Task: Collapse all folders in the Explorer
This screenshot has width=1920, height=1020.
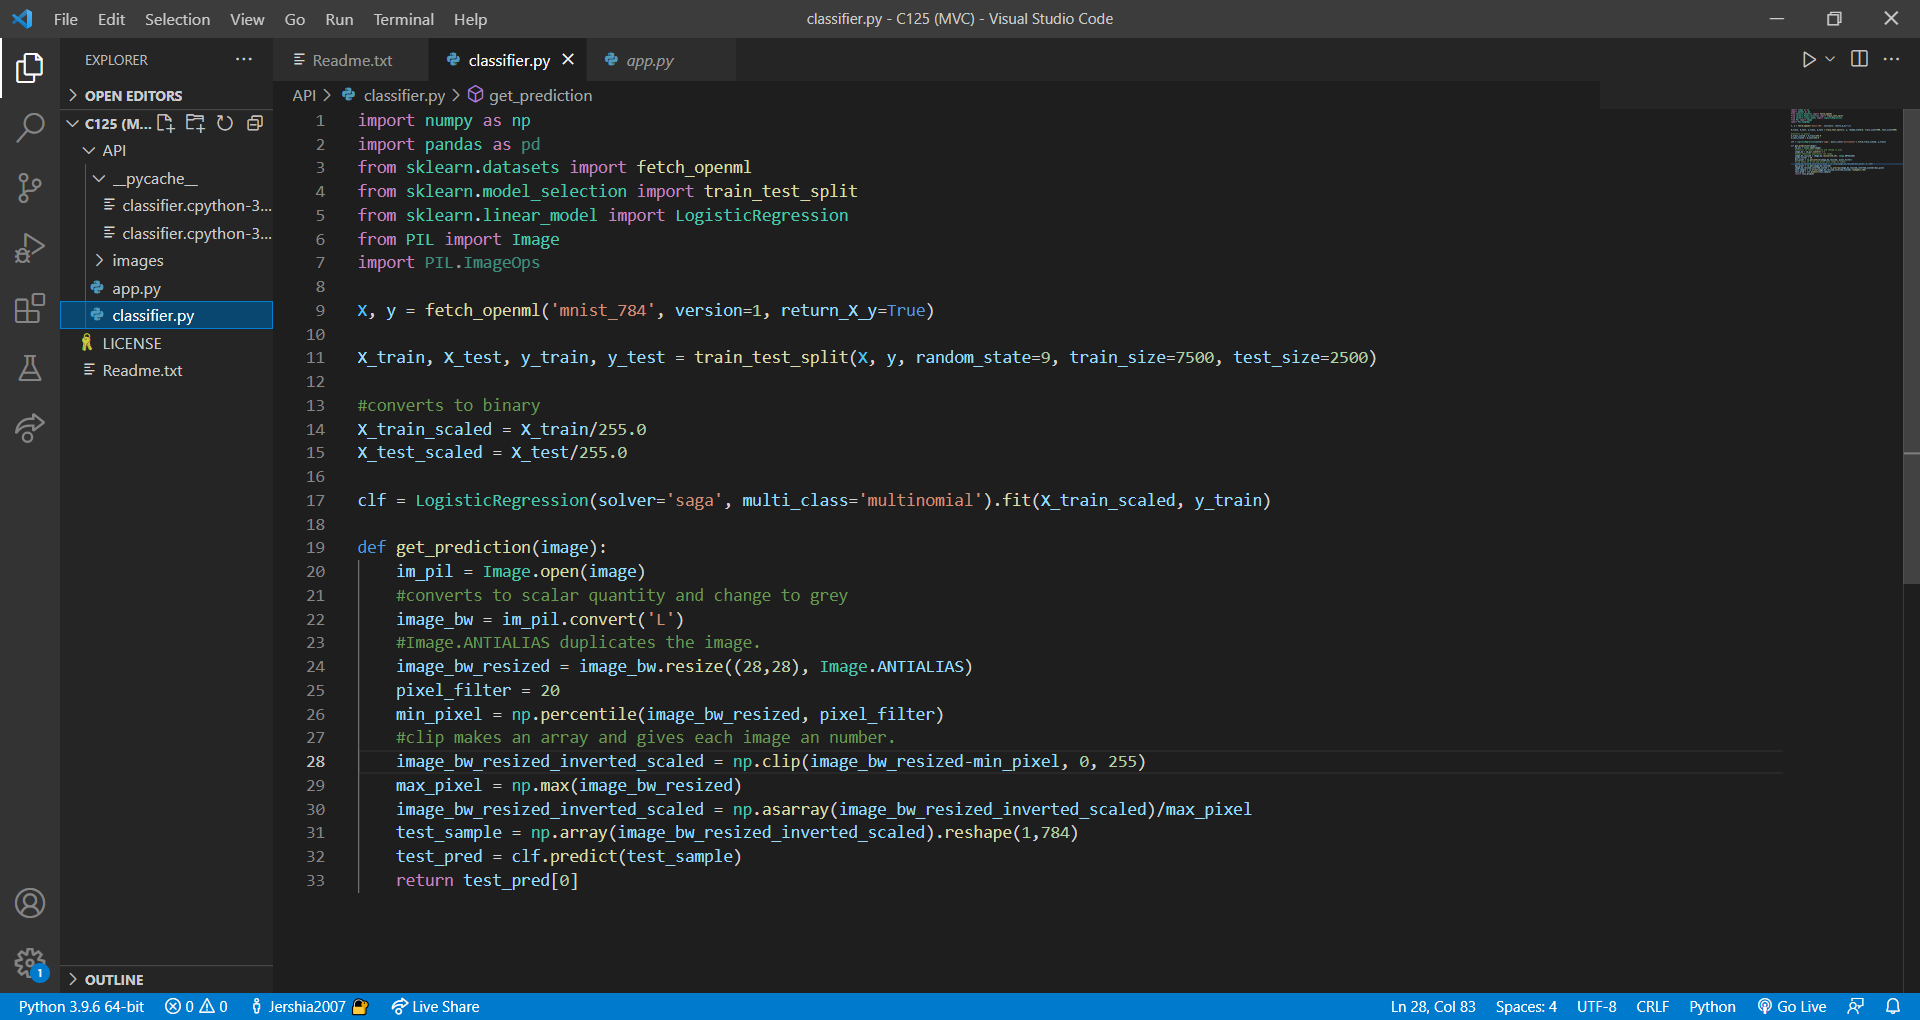Action: 255,123
